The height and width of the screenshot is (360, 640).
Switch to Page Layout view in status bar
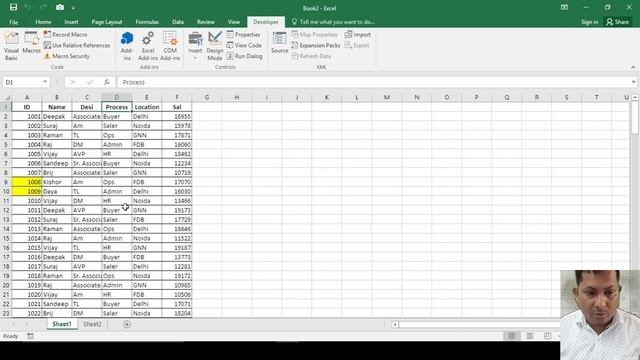[529, 336]
